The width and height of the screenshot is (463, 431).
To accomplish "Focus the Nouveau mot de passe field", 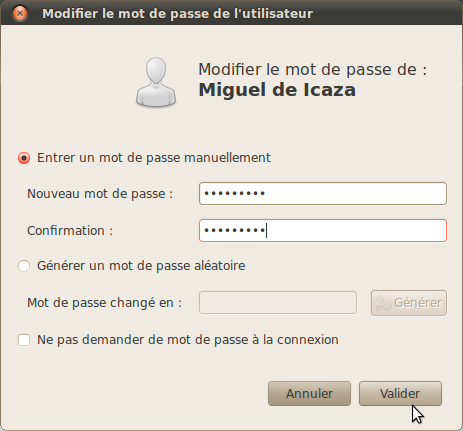I will point(323,194).
